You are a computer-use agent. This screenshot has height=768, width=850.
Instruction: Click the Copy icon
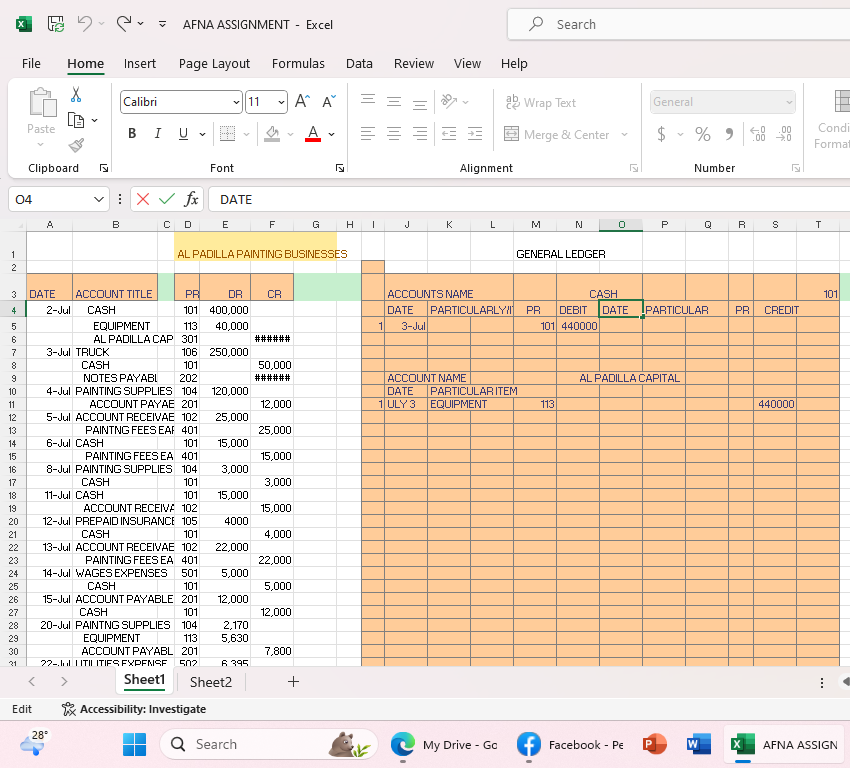pos(76,120)
